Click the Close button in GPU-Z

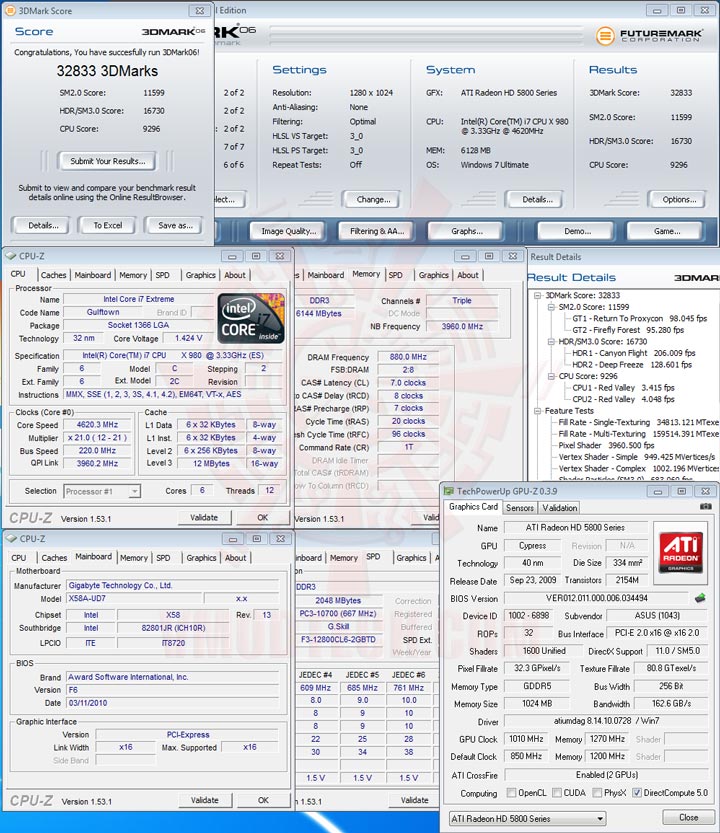[x=689, y=818]
